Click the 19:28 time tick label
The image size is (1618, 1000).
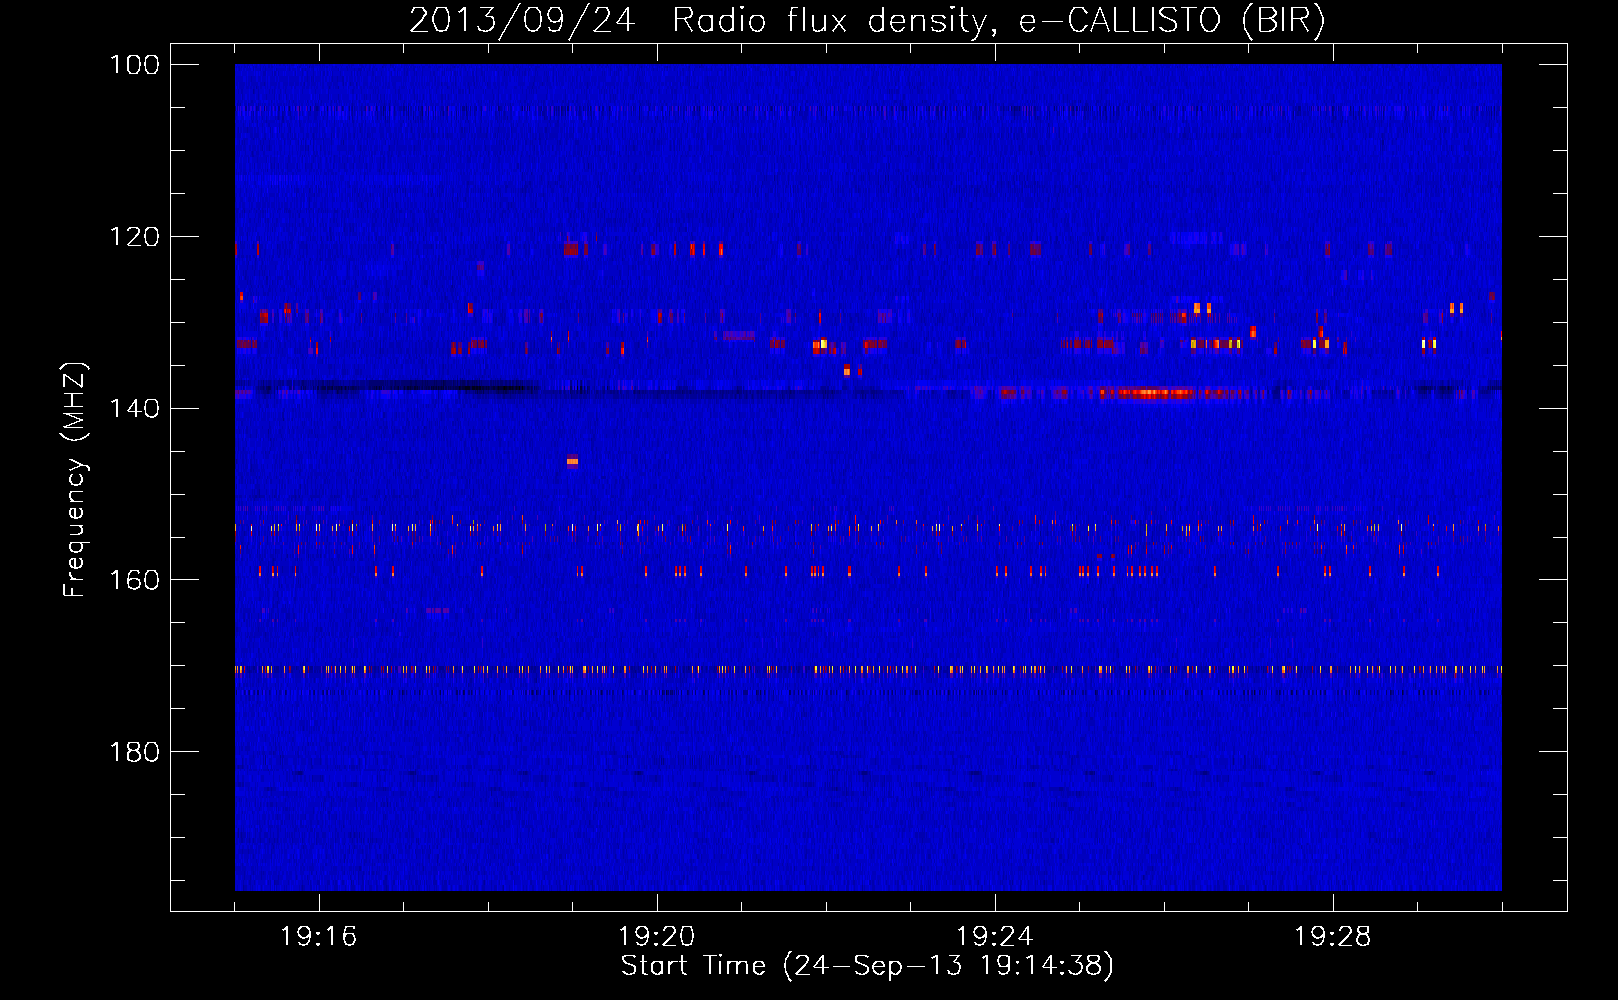pos(1333,937)
